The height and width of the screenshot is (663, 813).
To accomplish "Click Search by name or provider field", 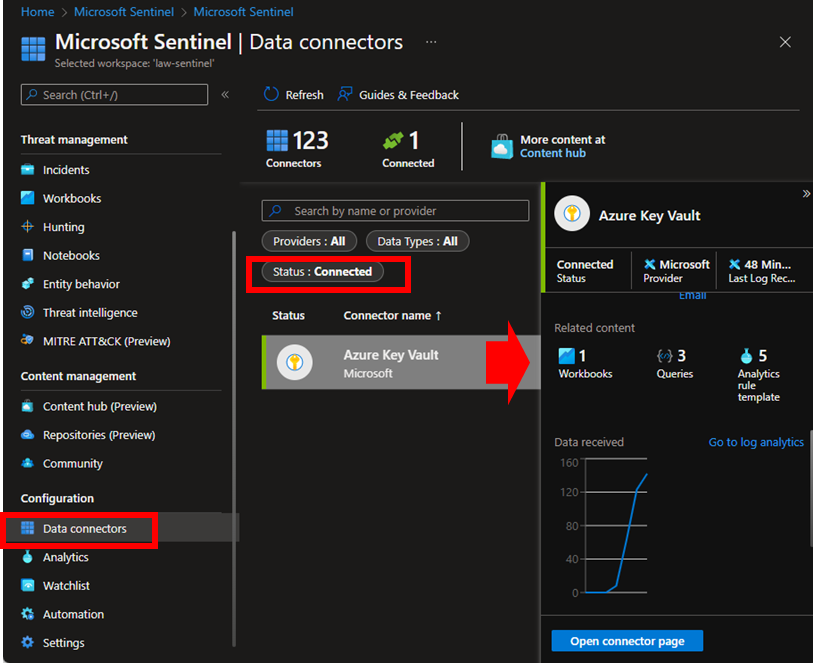I will [x=395, y=211].
